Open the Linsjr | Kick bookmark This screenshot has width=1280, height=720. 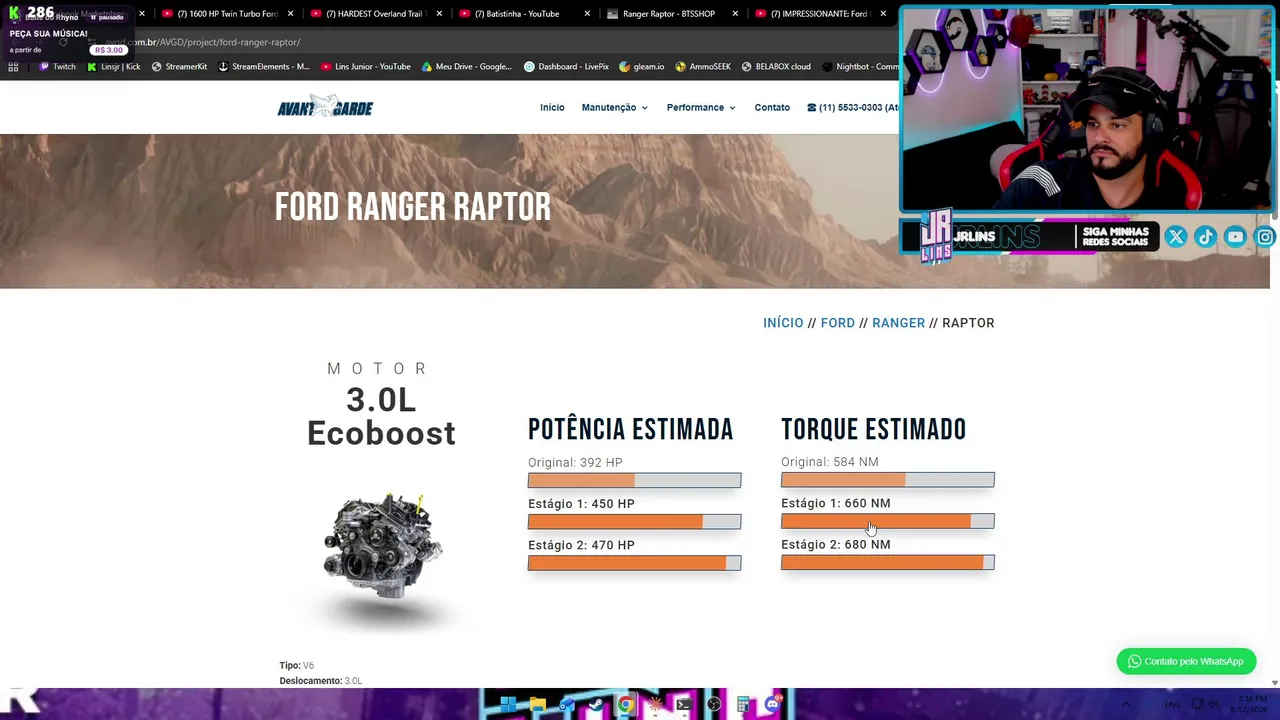click(114, 67)
